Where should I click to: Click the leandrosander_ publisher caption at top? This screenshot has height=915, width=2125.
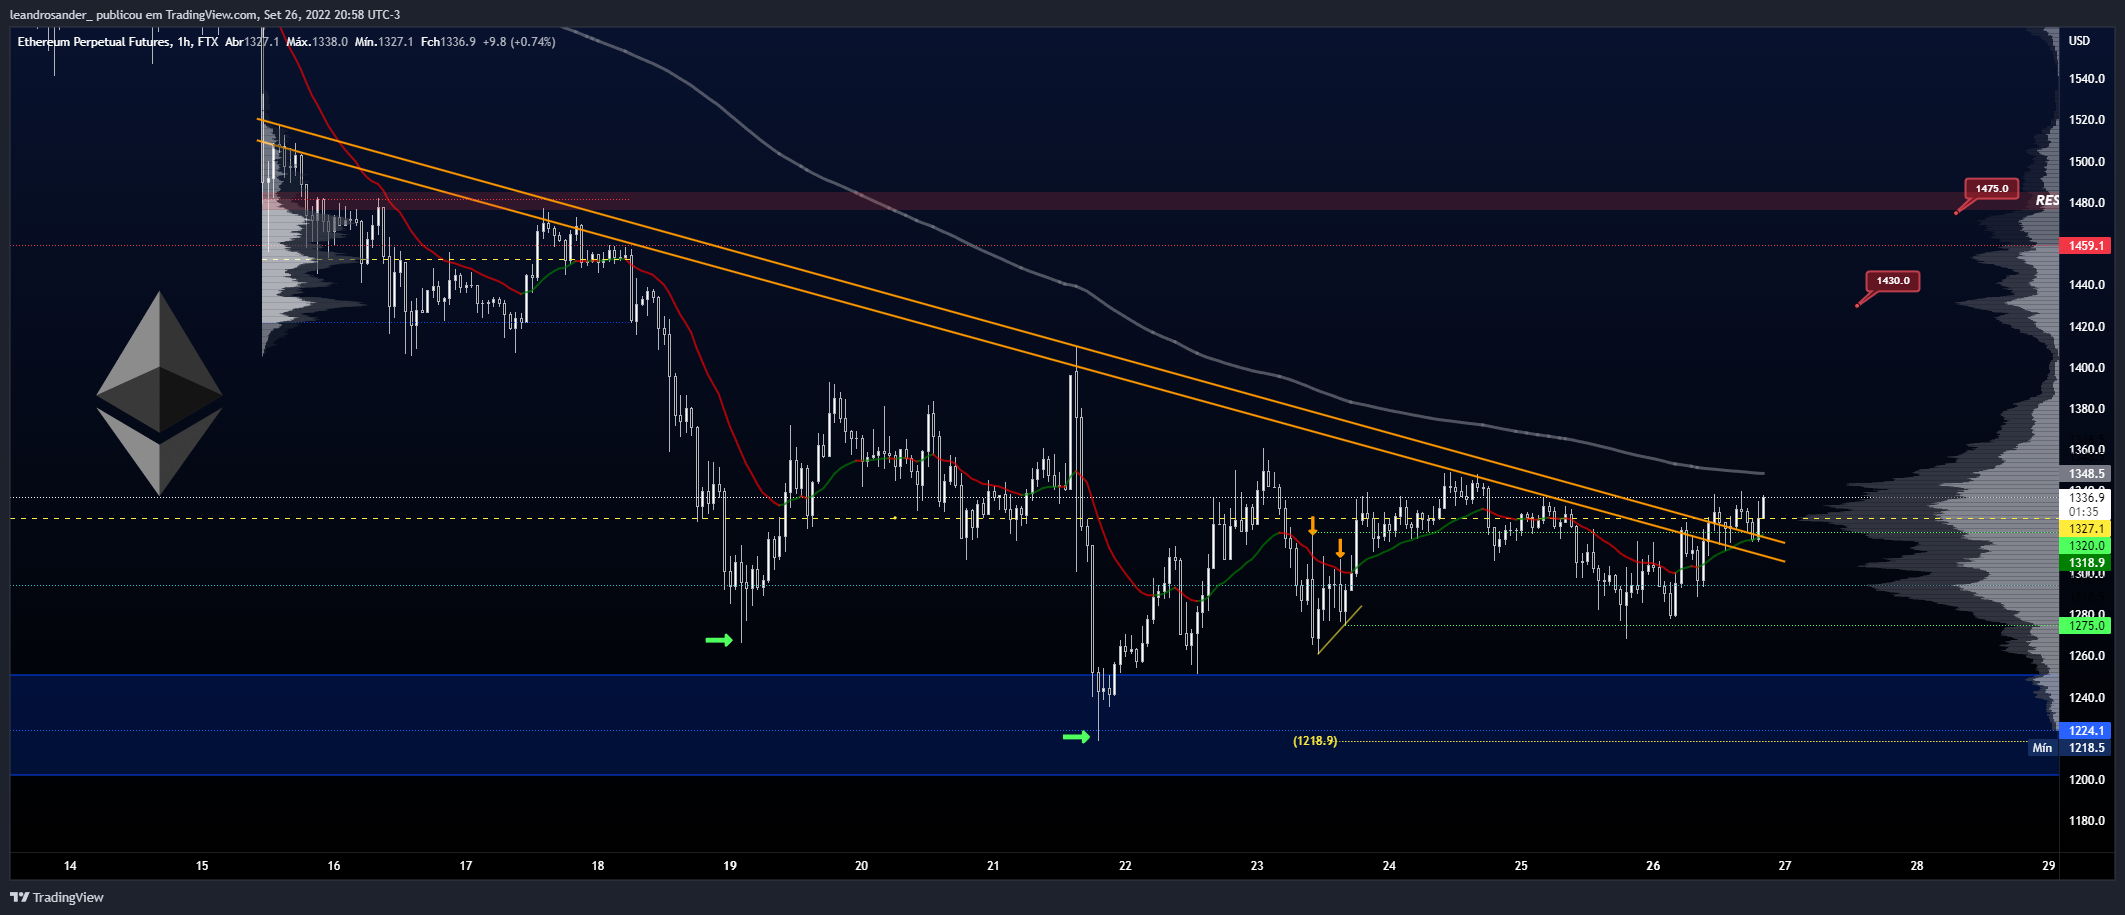point(205,15)
